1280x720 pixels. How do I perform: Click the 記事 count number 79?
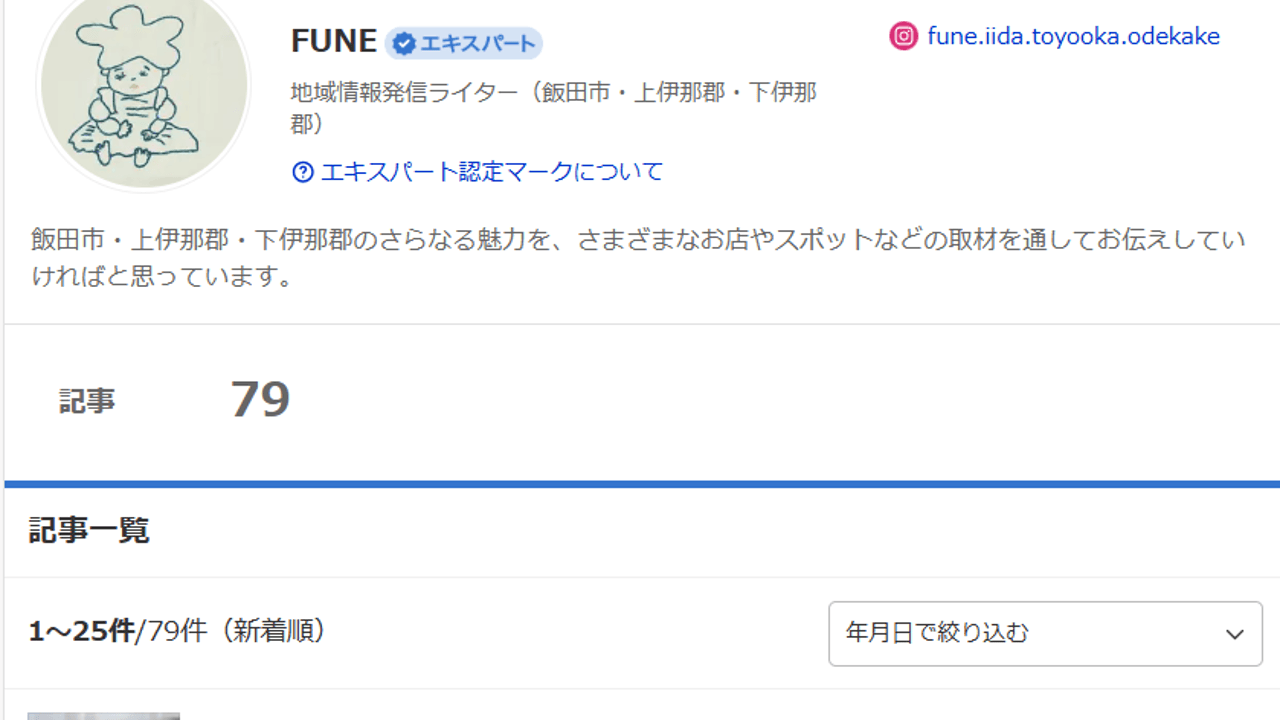coord(260,400)
